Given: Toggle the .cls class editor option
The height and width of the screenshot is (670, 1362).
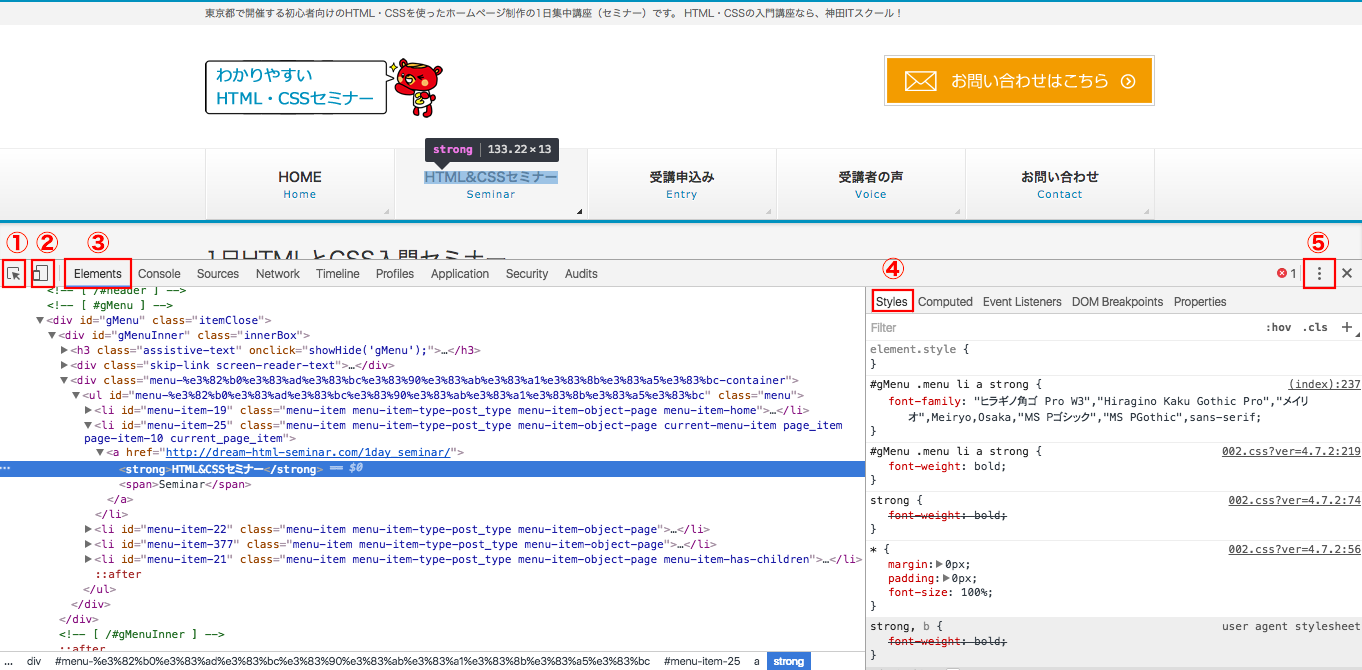Looking at the screenshot, I should (x=1315, y=327).
